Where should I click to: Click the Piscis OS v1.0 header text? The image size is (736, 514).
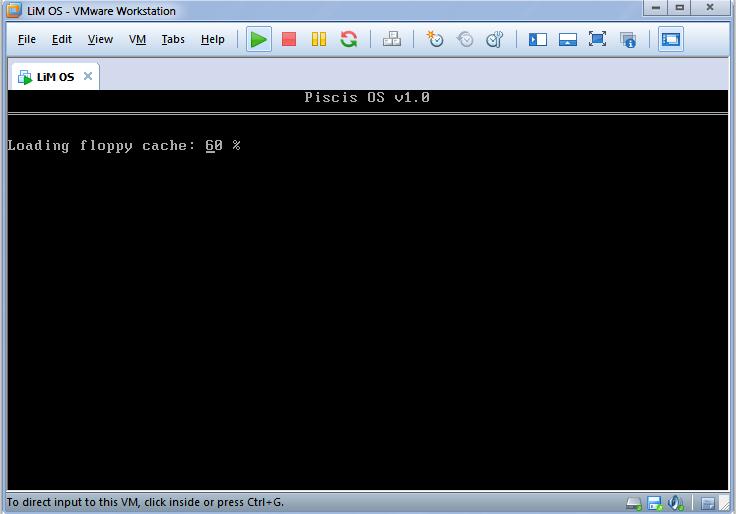point(367,97)
